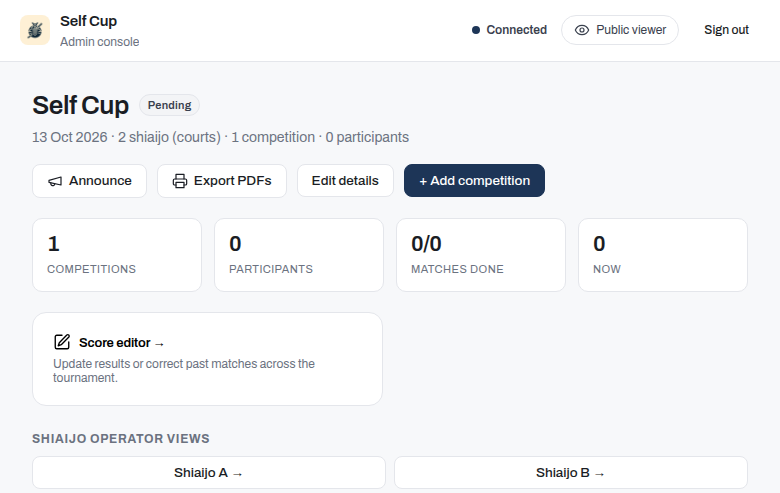Click the Participants stat card

299,255
